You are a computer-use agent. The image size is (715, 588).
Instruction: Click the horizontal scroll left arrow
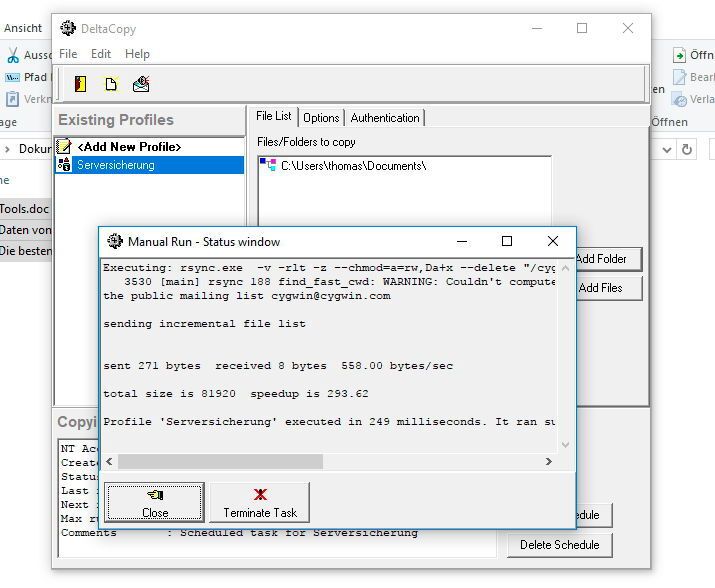(109, 462)
